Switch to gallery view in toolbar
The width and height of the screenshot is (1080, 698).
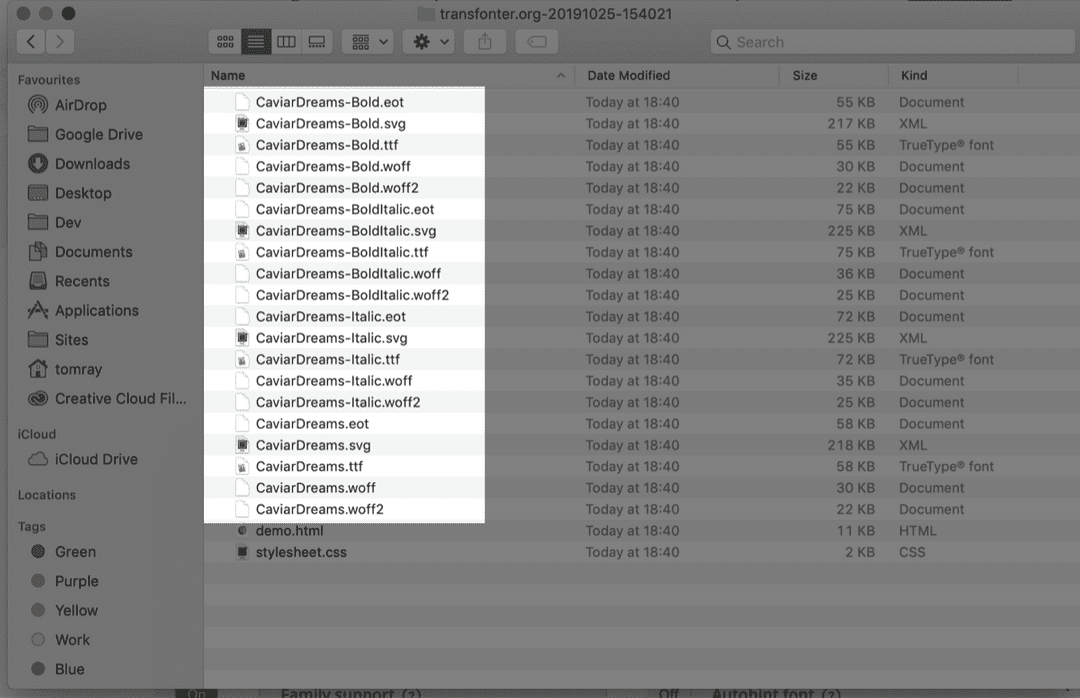317,42
